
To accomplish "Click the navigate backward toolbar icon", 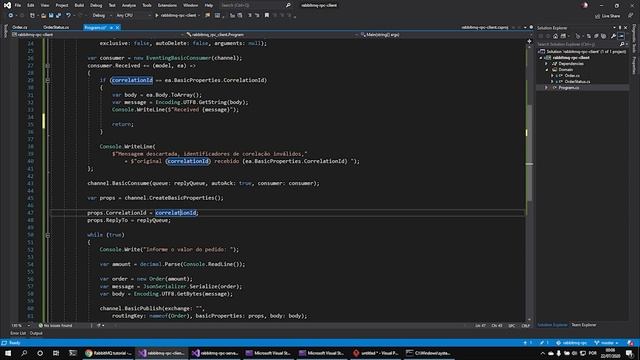I will [x=11, y=16].
